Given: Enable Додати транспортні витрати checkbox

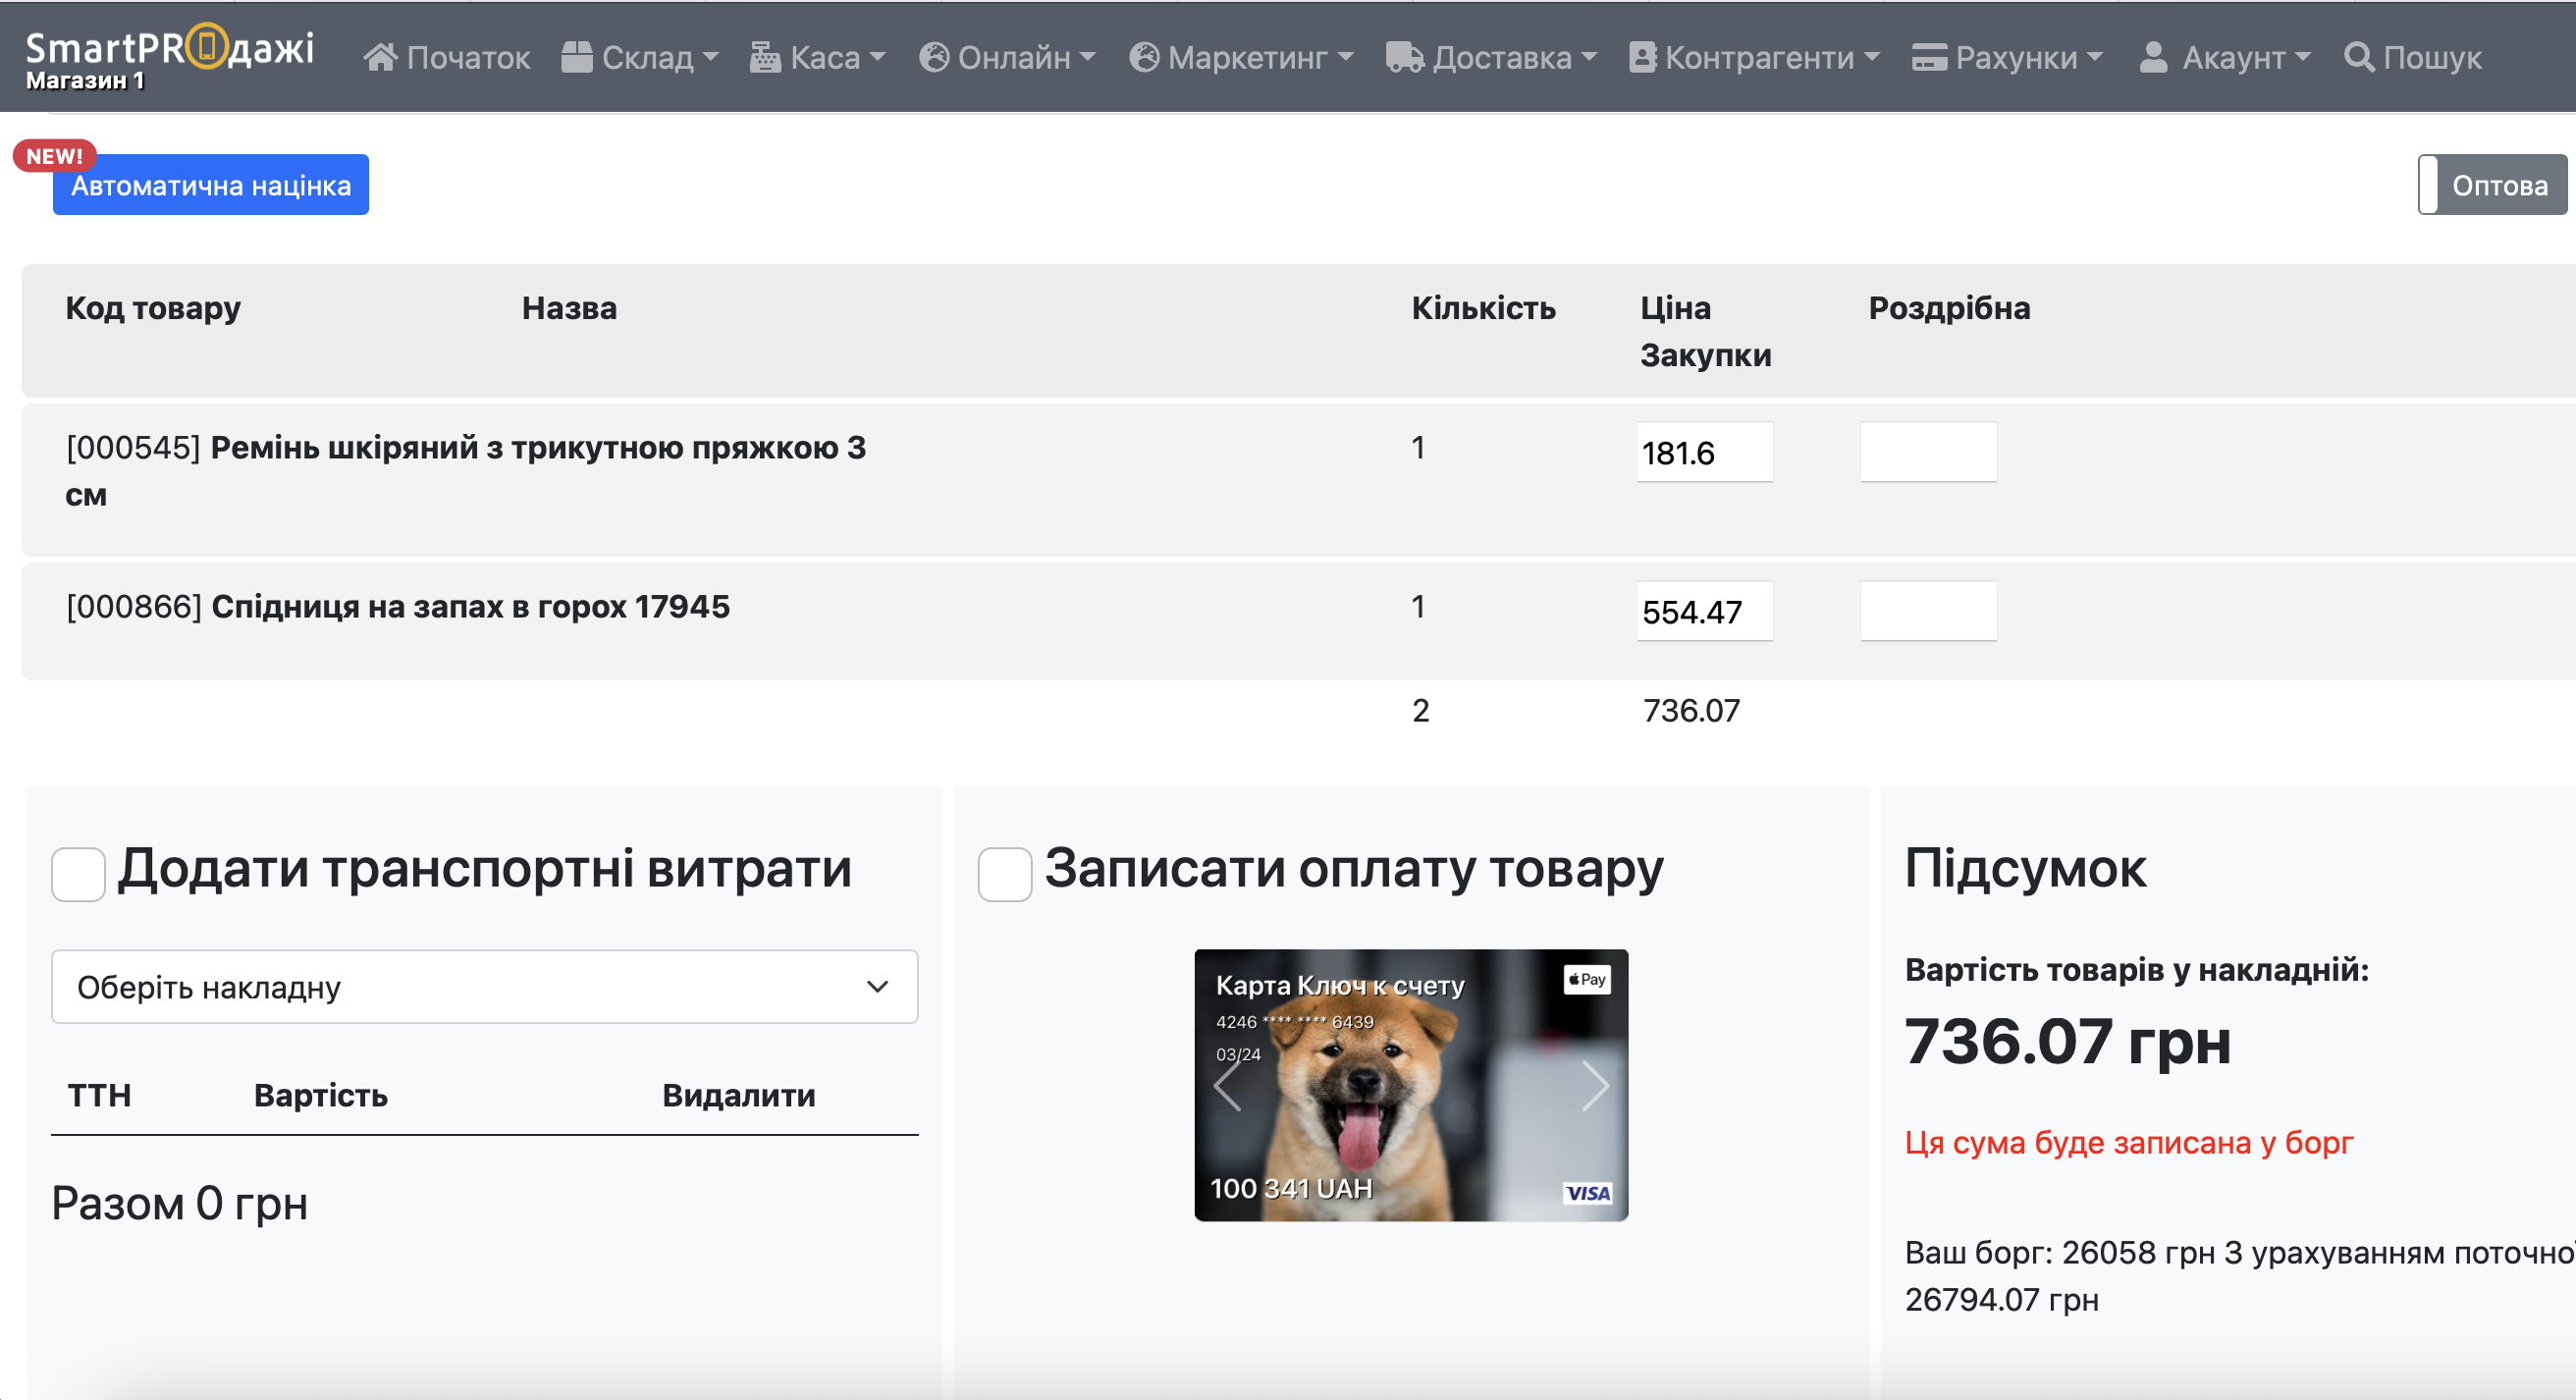Looking at the screenshot, I should (x=78, y=874).
